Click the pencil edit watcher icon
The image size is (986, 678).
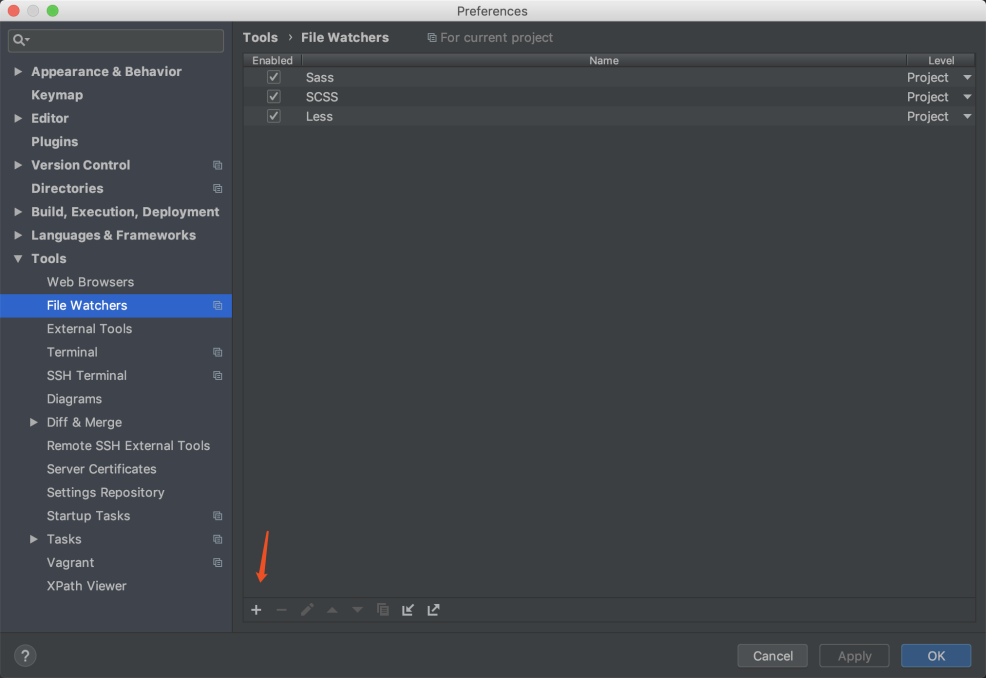click(307, 610)
